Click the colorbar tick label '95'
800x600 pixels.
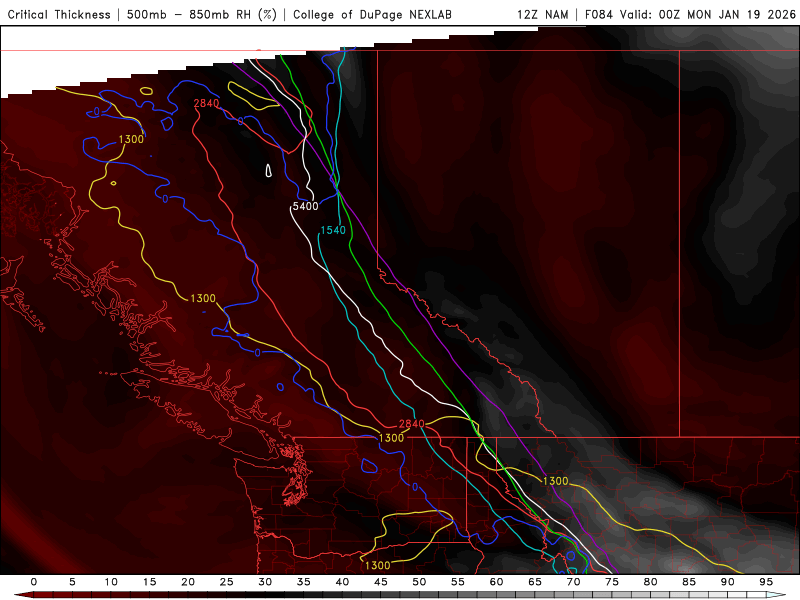click(766, 582)
